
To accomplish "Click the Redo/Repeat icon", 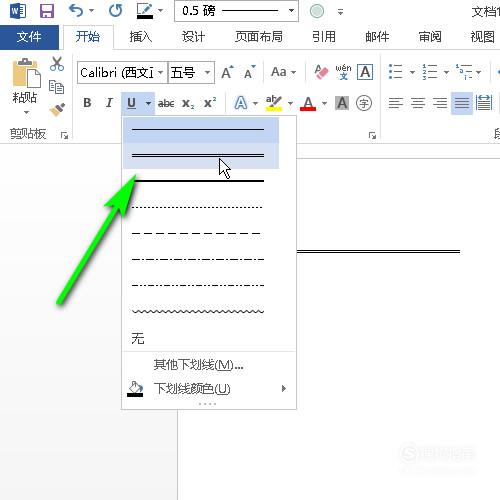I will pyautogui.click(x=115, y=11).
